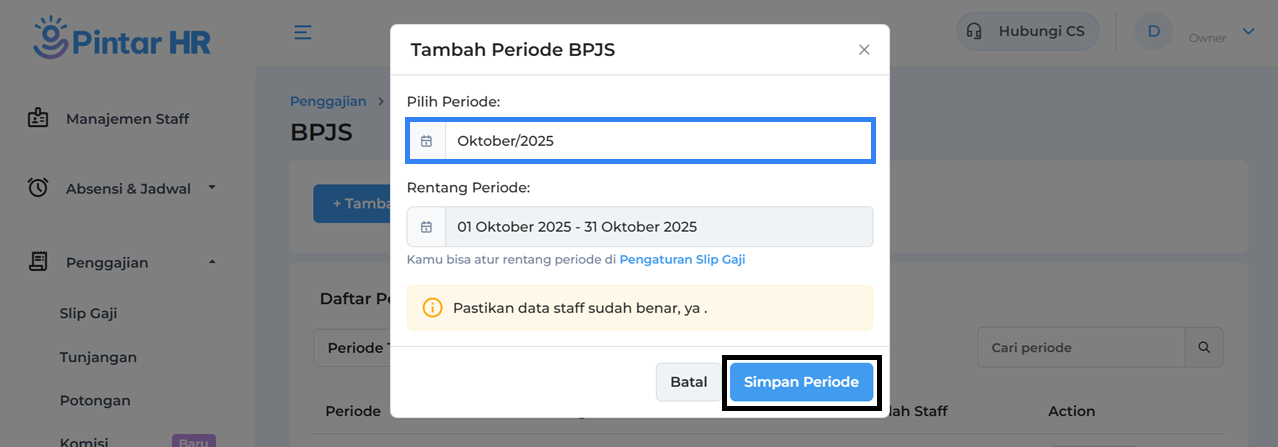Open Slip Gaji submenu item

pyautogui.click(x=88, y=313)
